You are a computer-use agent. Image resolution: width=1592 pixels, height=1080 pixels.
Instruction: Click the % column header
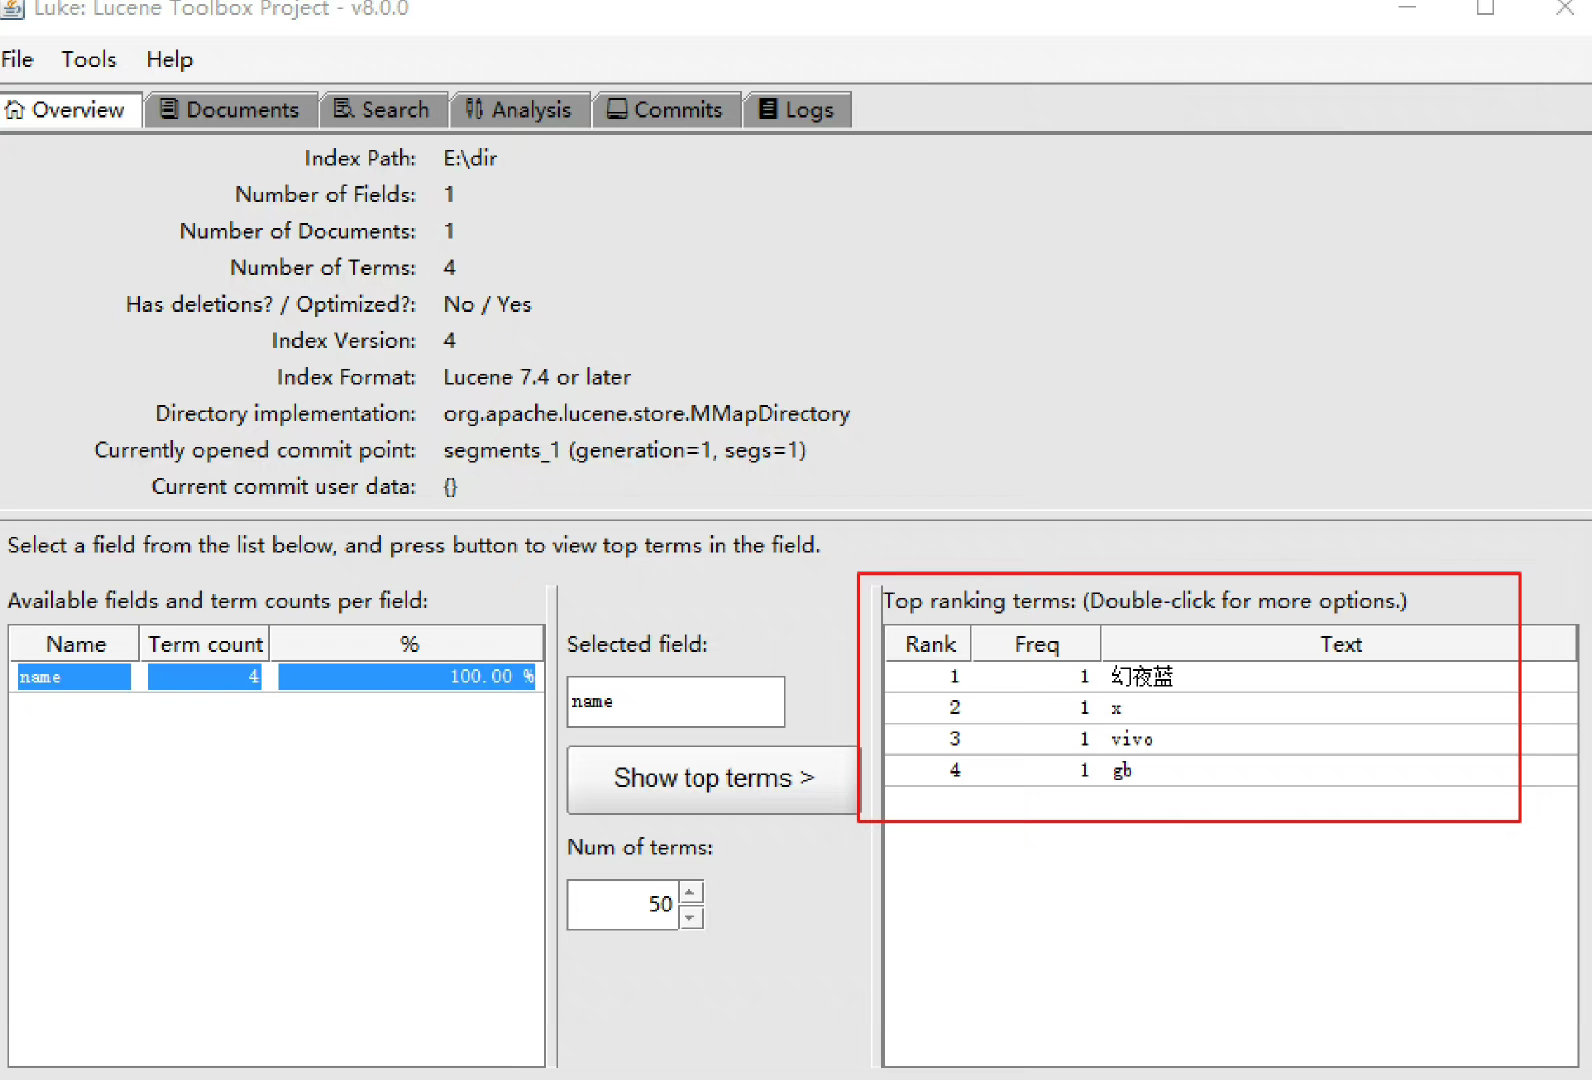coord(408,644)
